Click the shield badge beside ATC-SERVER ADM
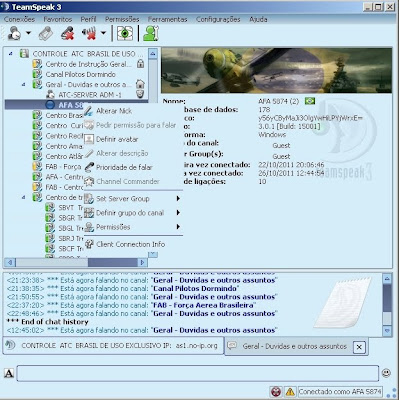 [x=140, y=94]
